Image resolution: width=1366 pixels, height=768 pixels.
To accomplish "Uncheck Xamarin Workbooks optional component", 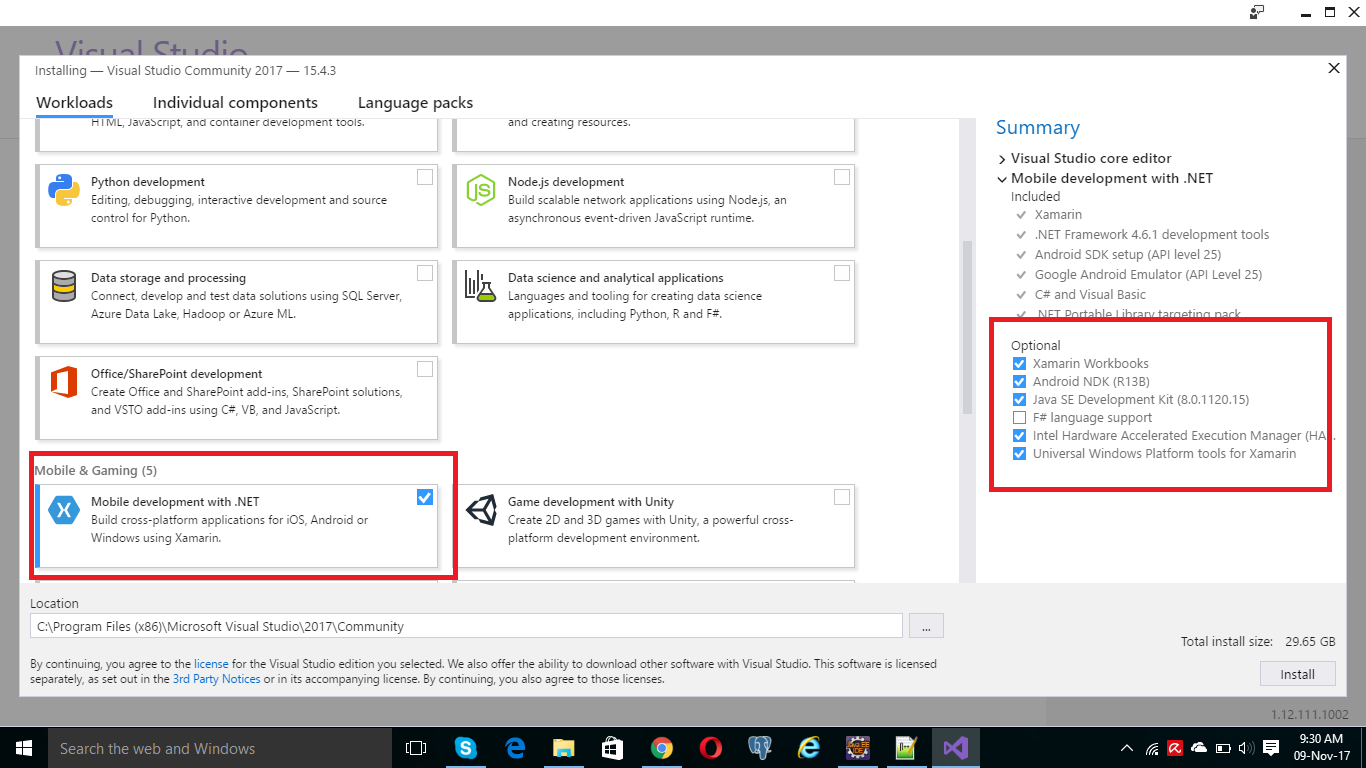I will click(1019, 363).
